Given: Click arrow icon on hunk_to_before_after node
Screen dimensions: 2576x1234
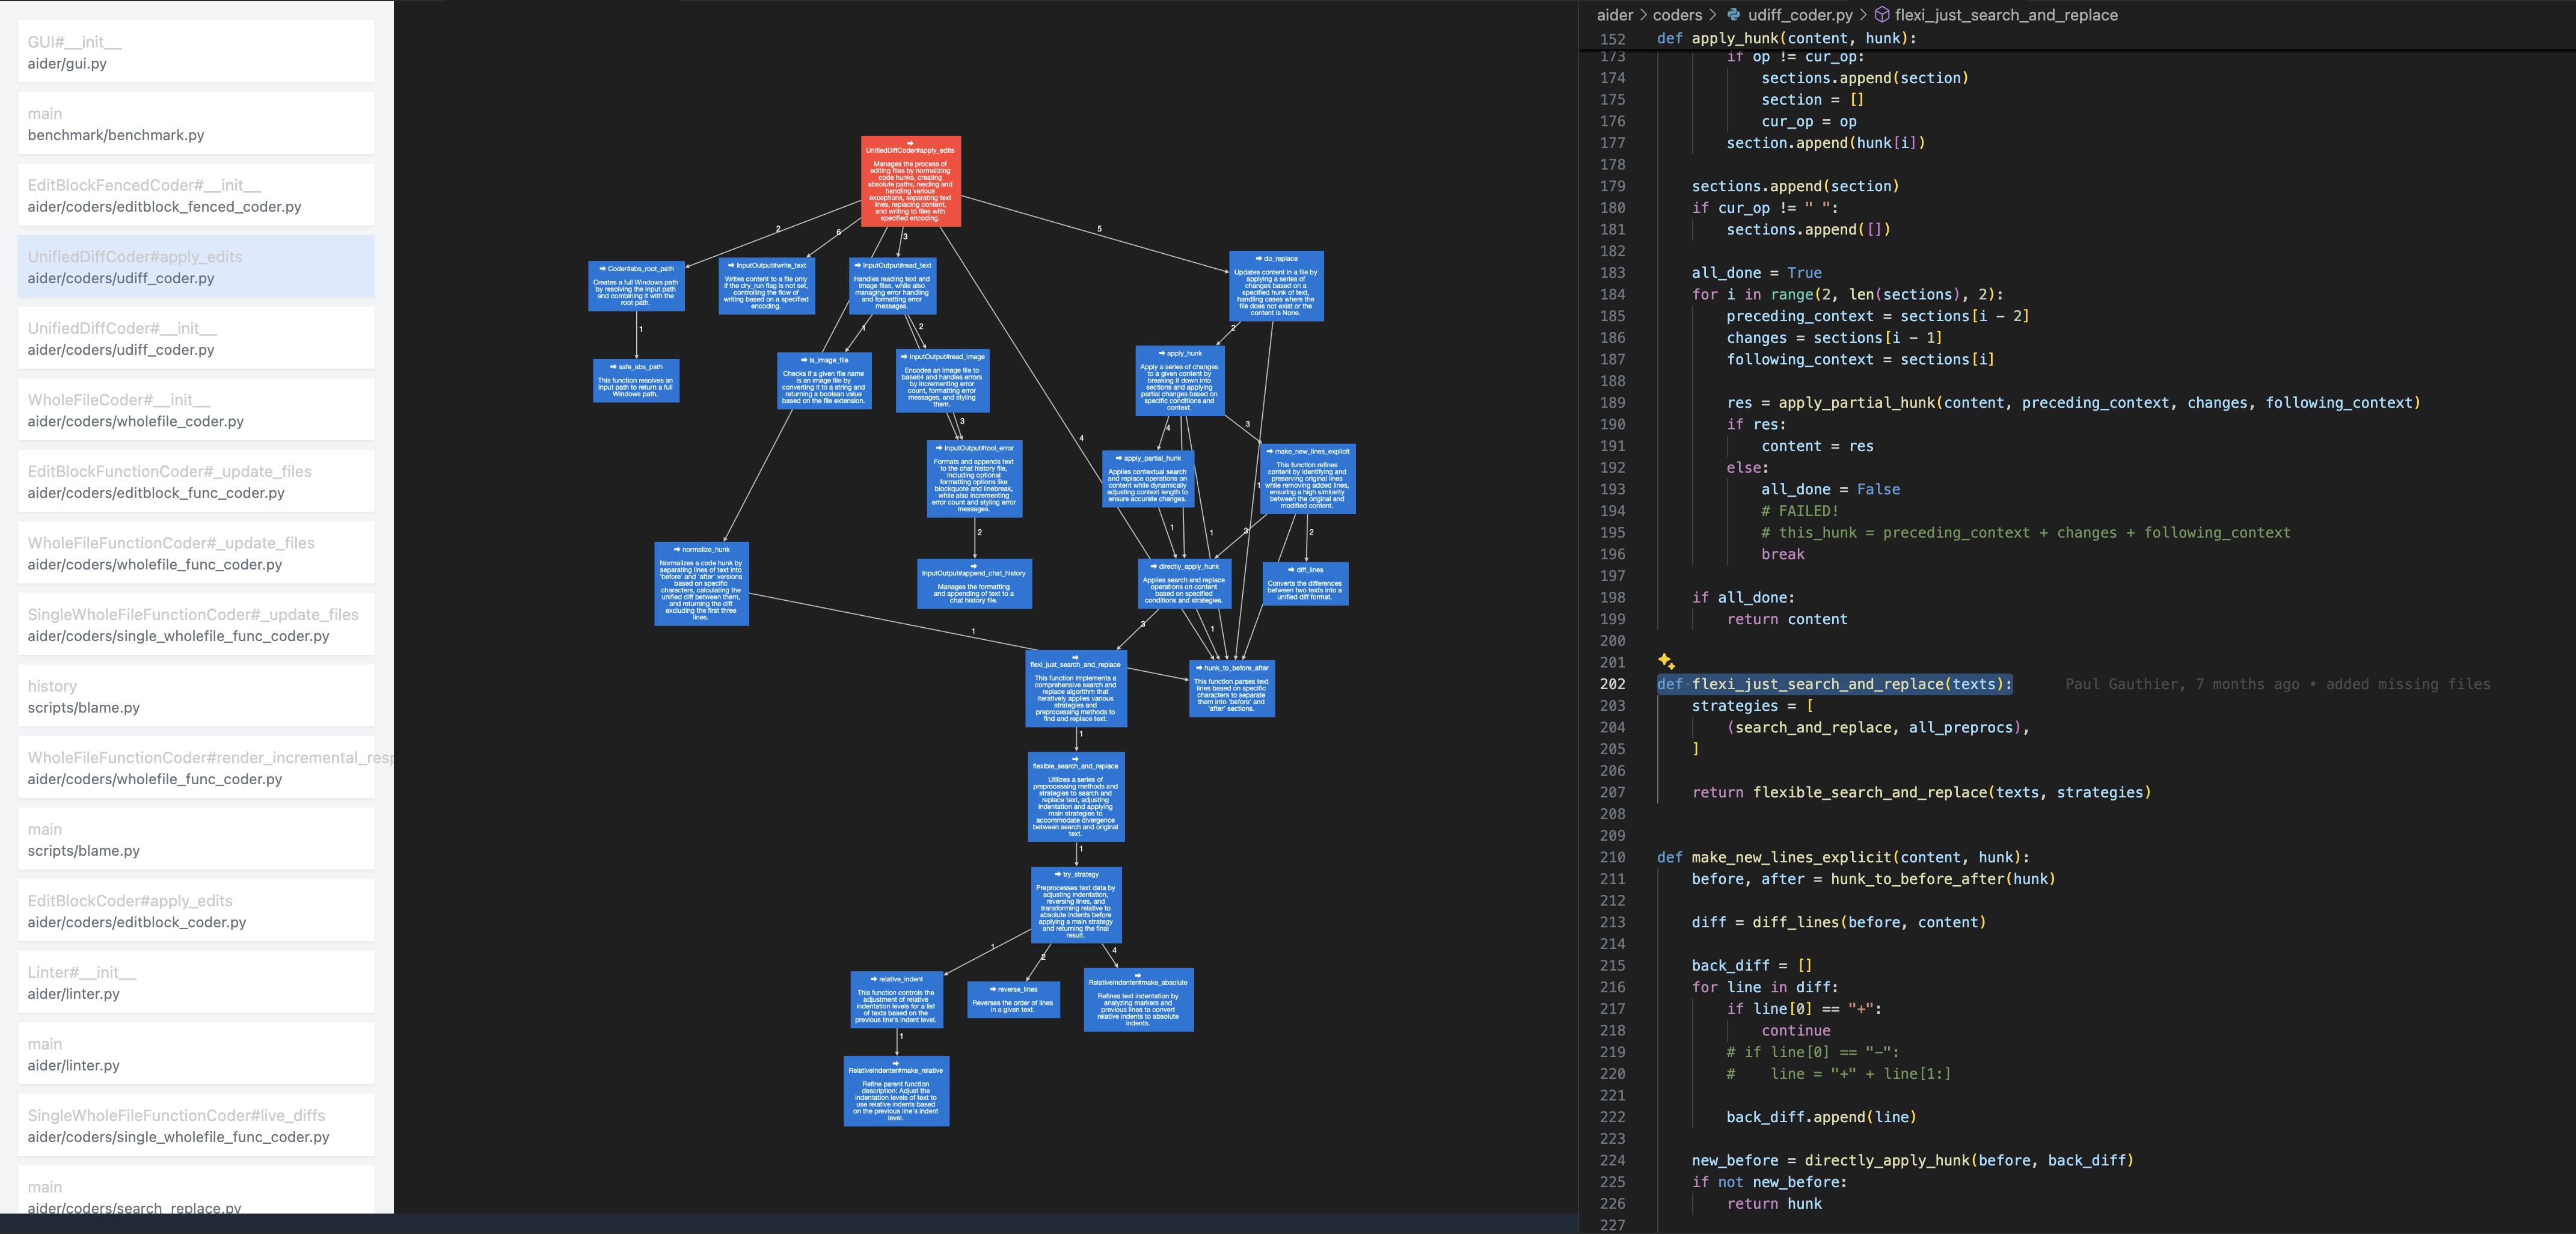Looking at the screenshot, I should pos(1199,668).
